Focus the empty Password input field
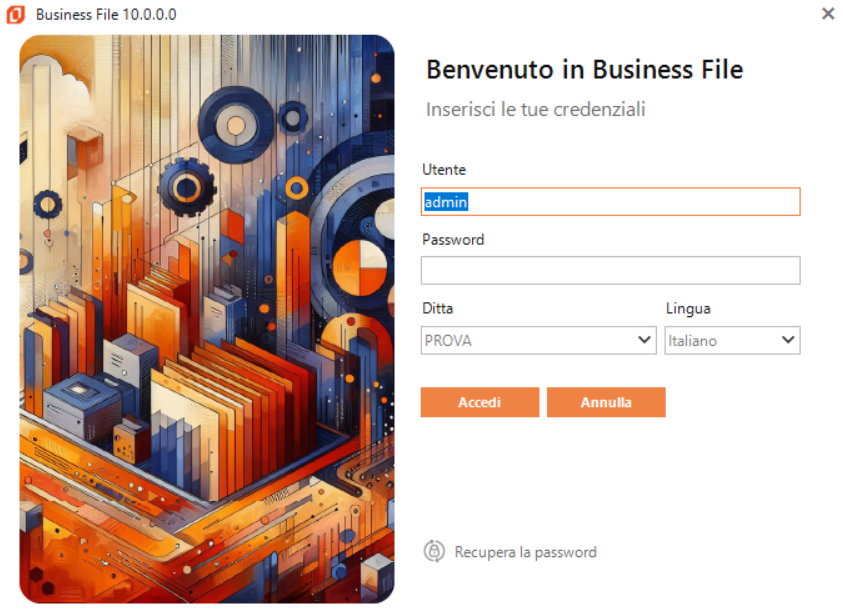 (x=610, y=270)
